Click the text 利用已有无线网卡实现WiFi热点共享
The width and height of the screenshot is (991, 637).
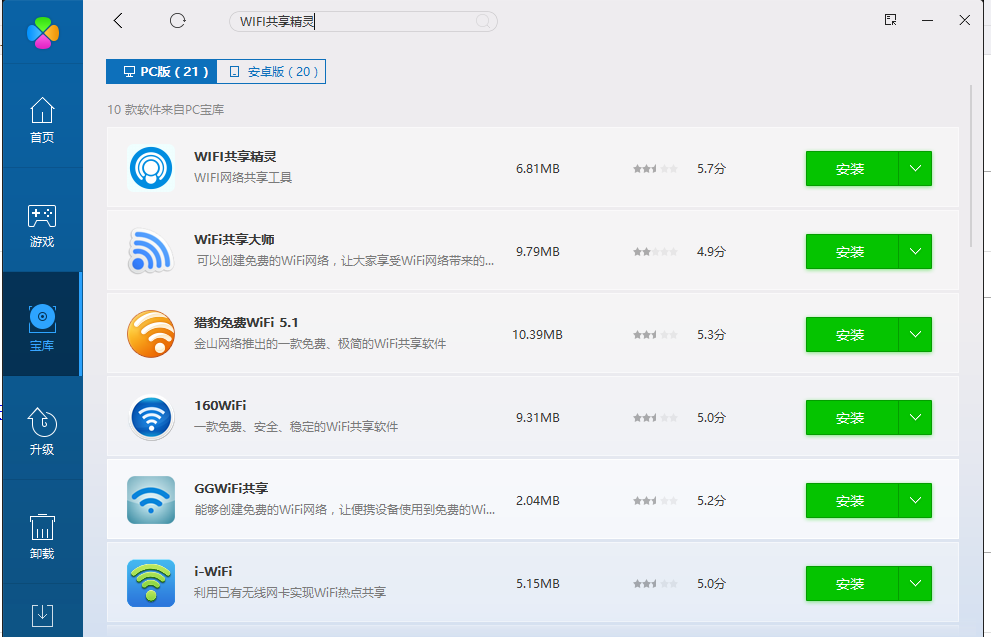pos(289,592)
